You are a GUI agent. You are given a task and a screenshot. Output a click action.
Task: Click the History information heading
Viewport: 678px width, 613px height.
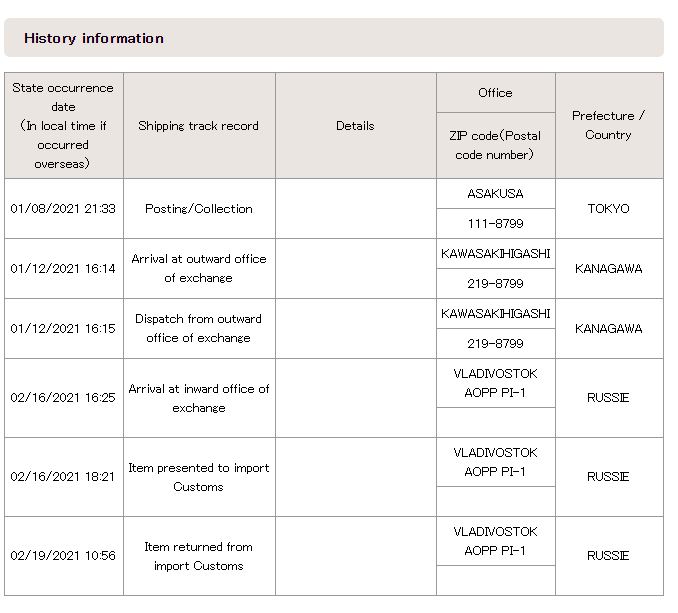coord(94,38)
